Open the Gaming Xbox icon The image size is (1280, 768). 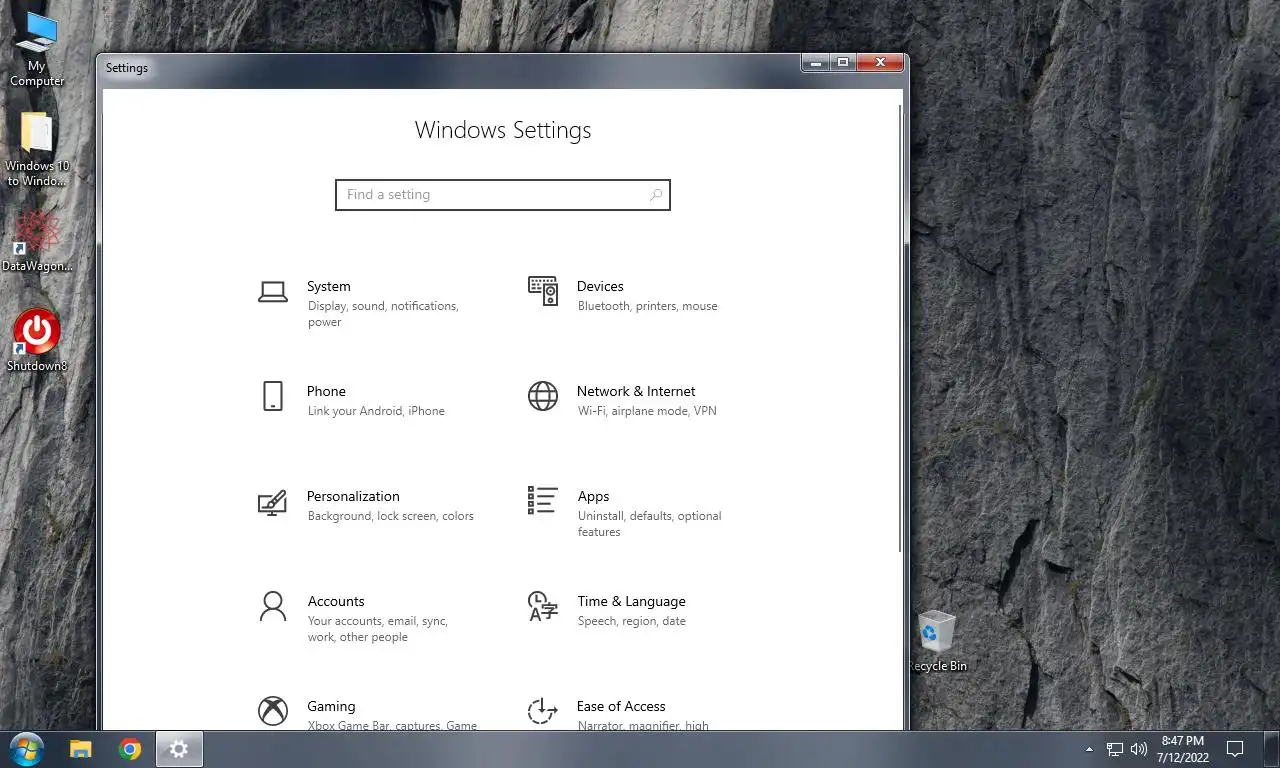pos(273,711)
